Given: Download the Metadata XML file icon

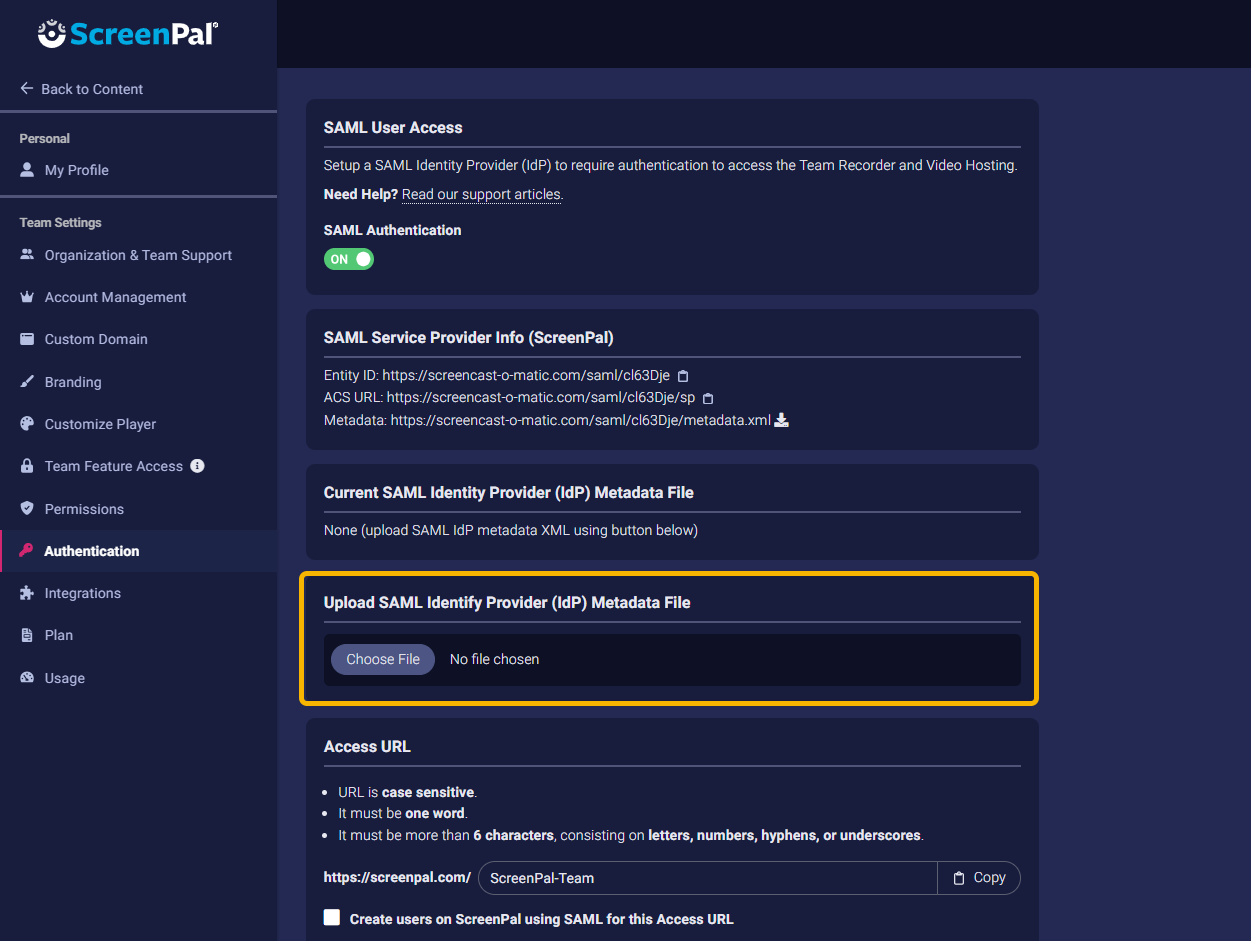Looking at the screenshot, I should pyautogui.click(x=782, y=420).
